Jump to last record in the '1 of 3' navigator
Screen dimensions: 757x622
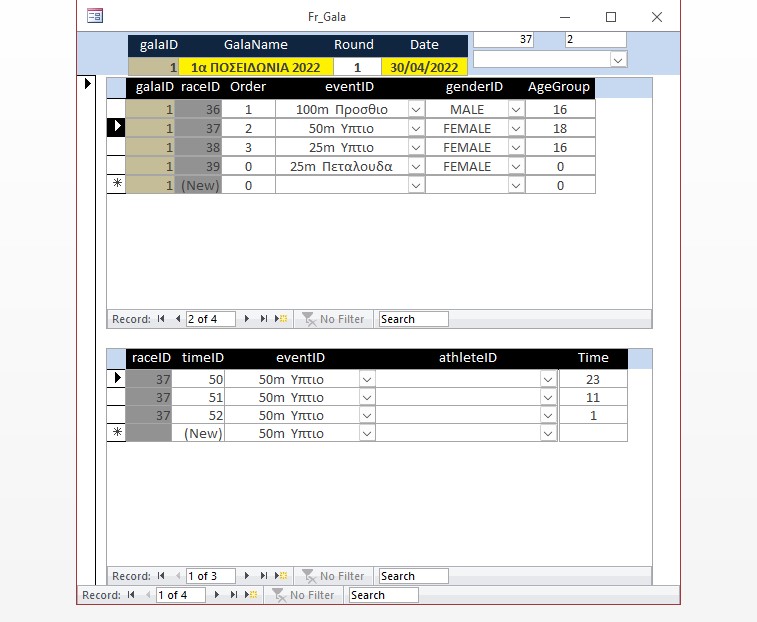(264, 576)
